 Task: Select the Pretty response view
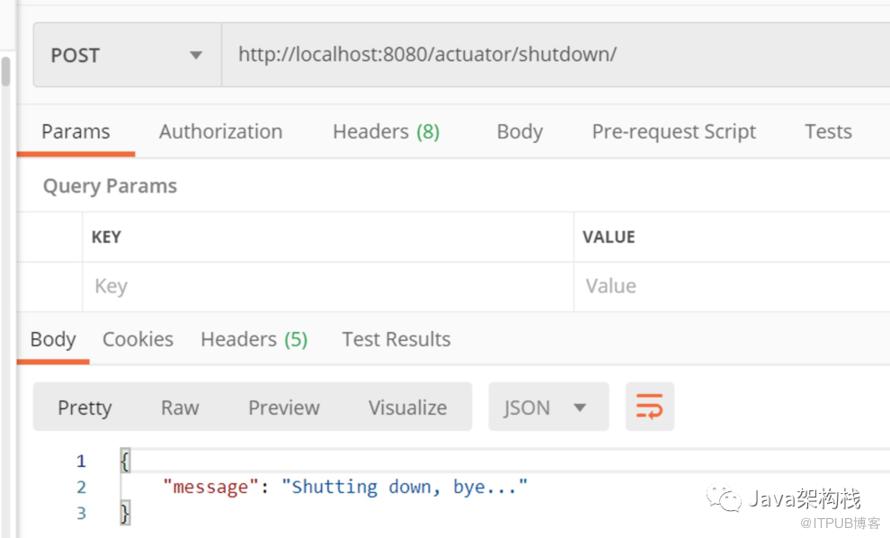(x=85, y=407)
